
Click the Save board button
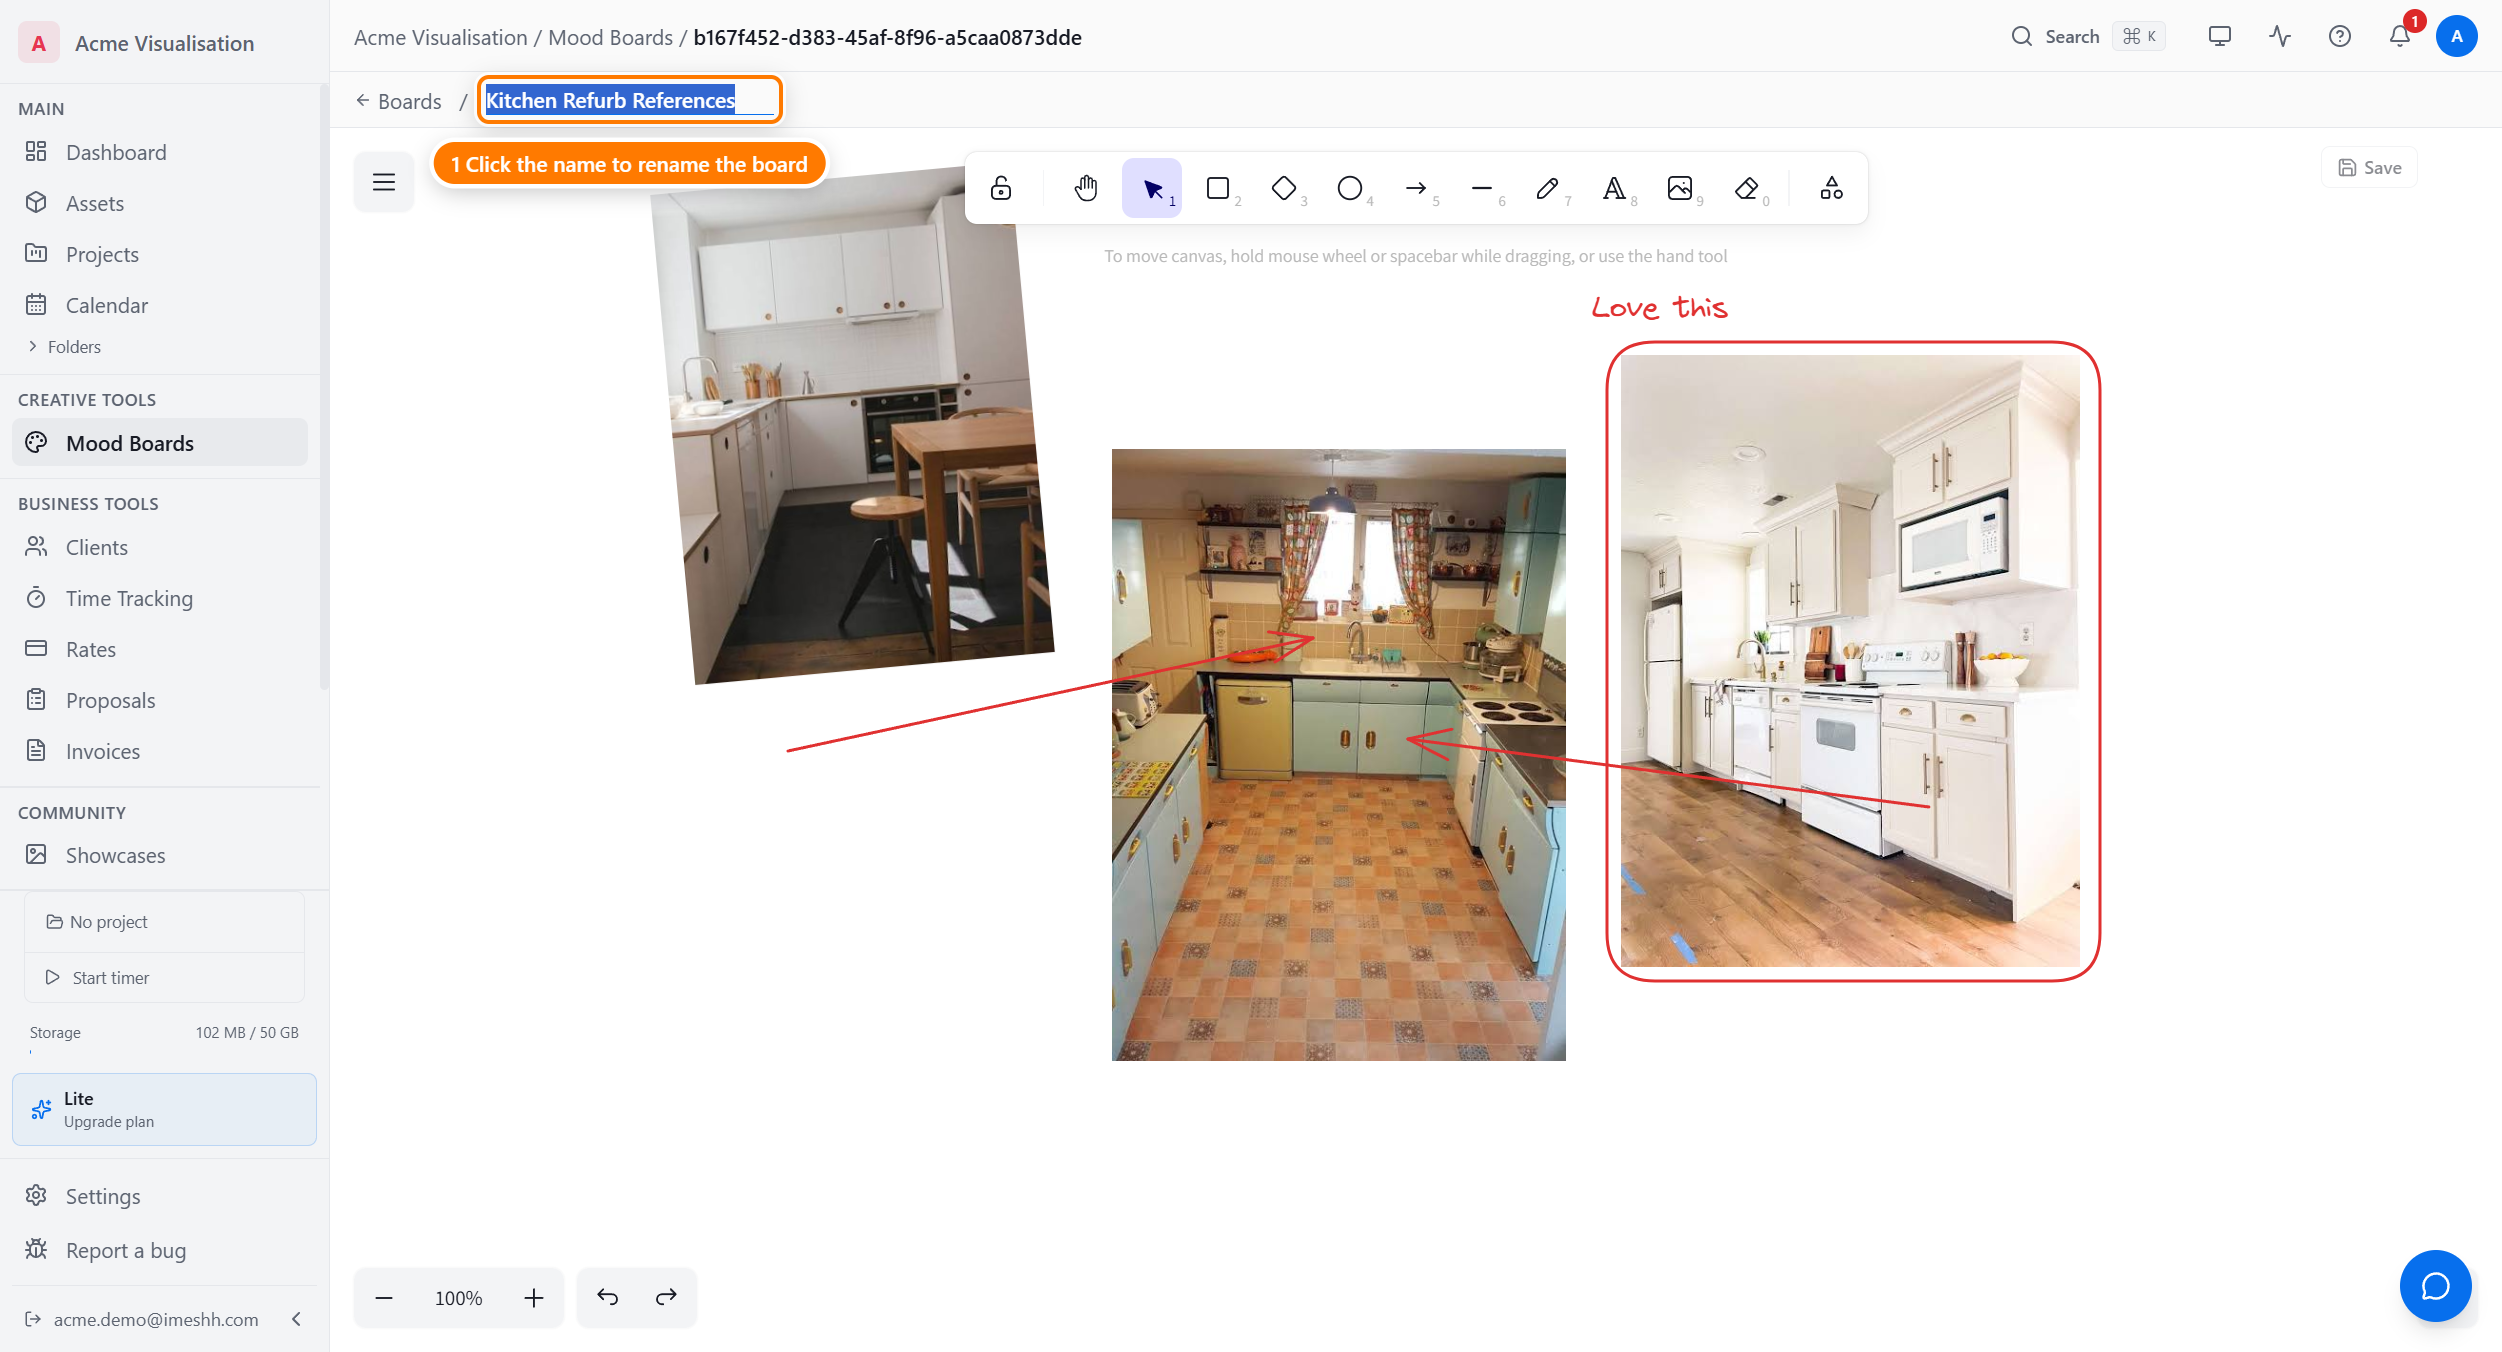(2369, 168)
